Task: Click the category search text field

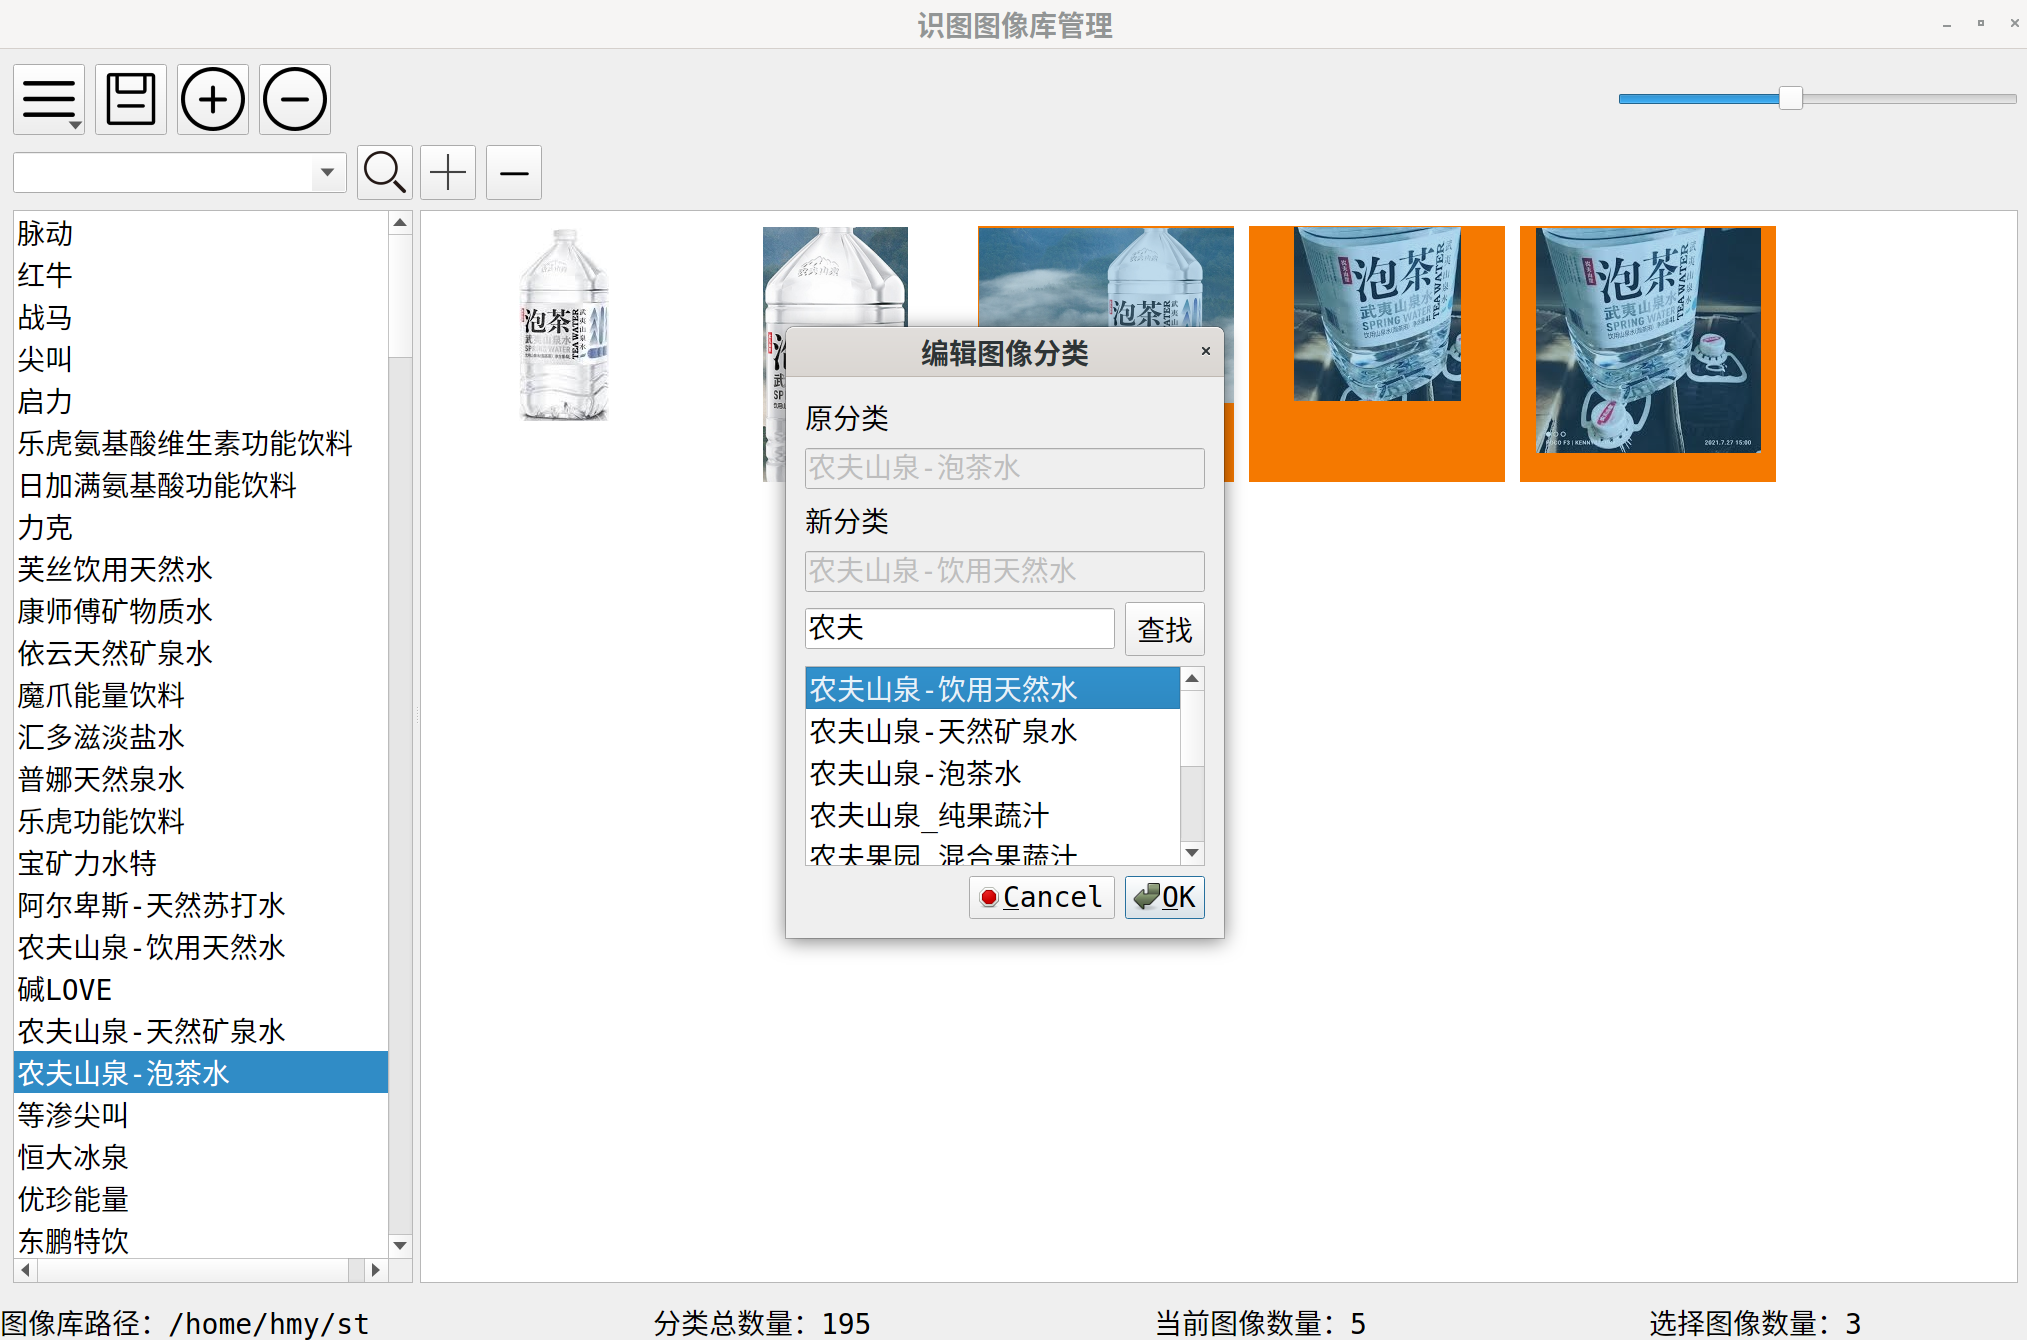Action: click(x=163, y=172)
